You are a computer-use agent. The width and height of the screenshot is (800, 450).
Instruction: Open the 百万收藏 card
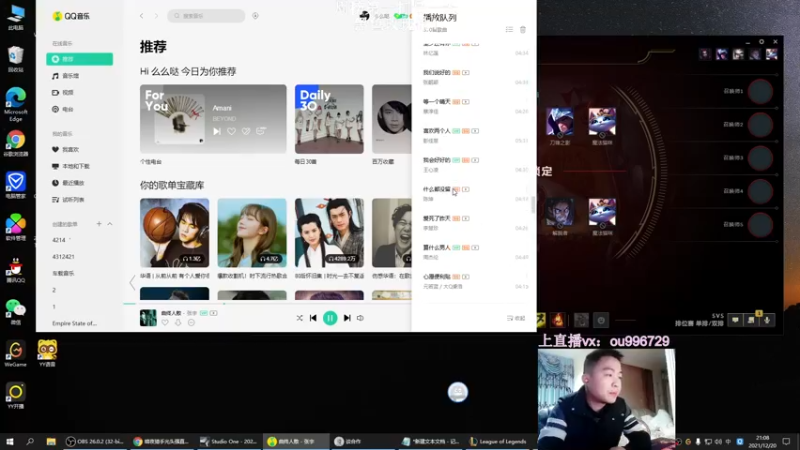pos(392,119)
